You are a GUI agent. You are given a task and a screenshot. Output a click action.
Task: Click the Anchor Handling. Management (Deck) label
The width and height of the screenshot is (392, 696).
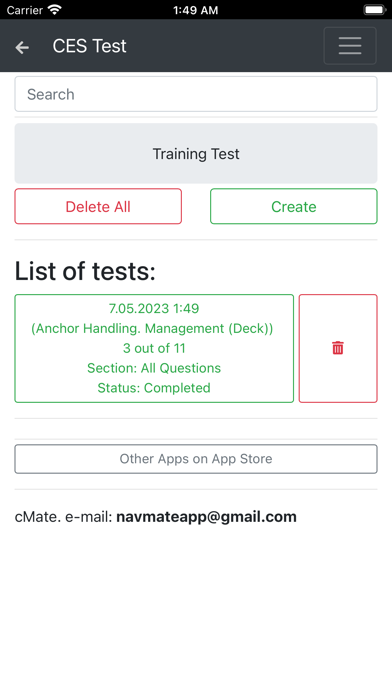(152, 328)
